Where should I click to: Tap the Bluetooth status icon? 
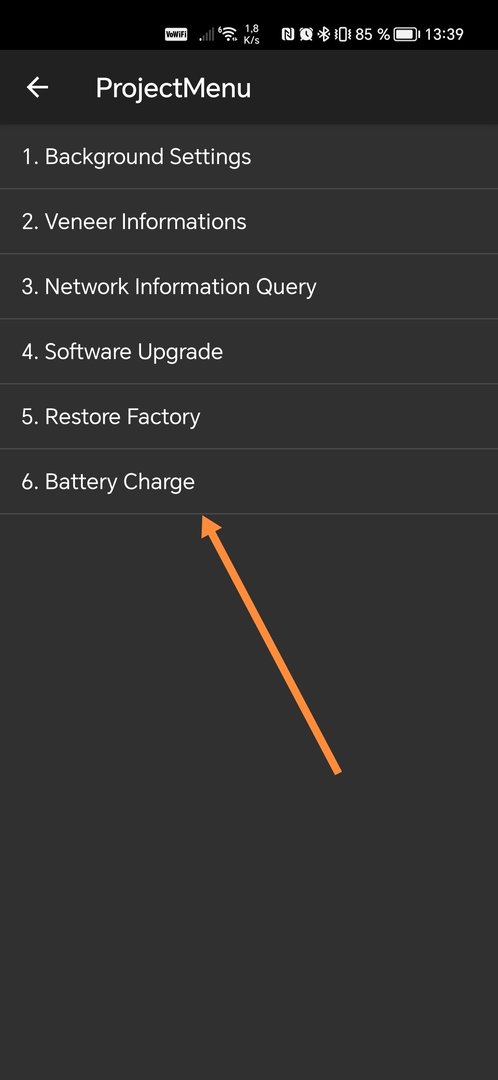(324, 34)
